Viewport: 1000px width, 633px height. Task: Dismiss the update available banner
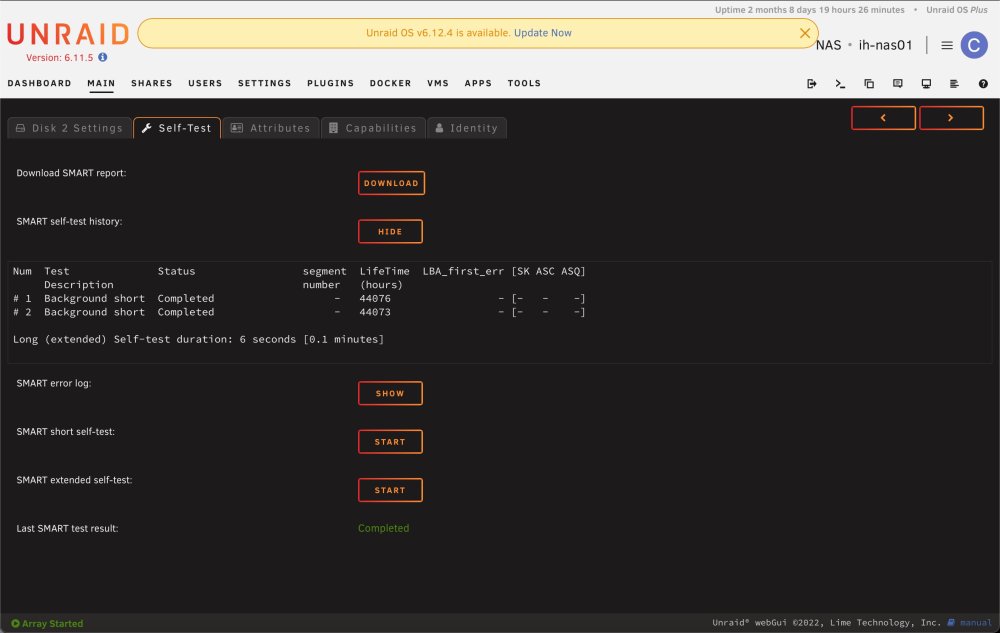point(805,33)
